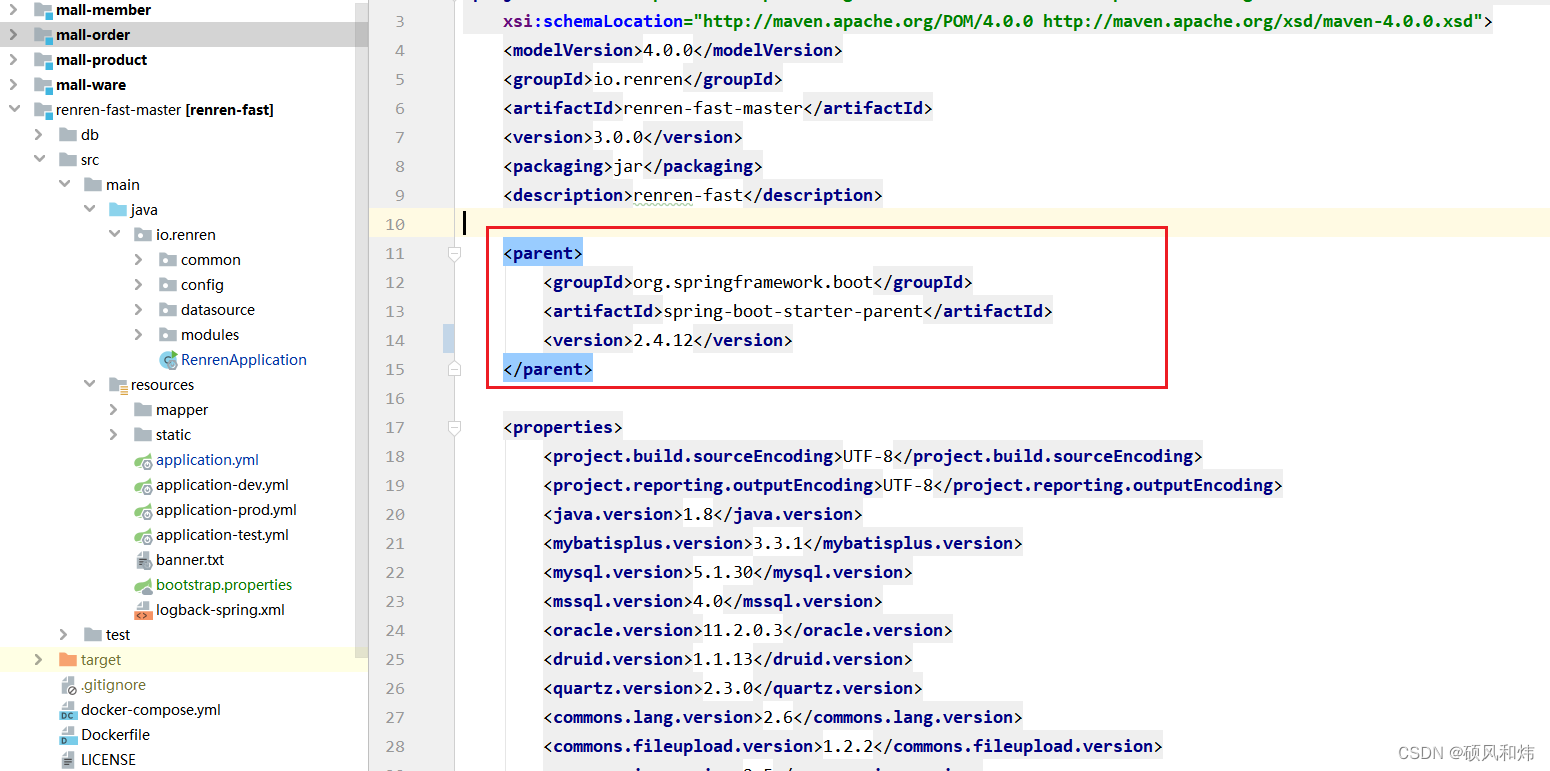Open the RenrenApplication class name
Screen dimensions: 1550x771
pos(244,360)
